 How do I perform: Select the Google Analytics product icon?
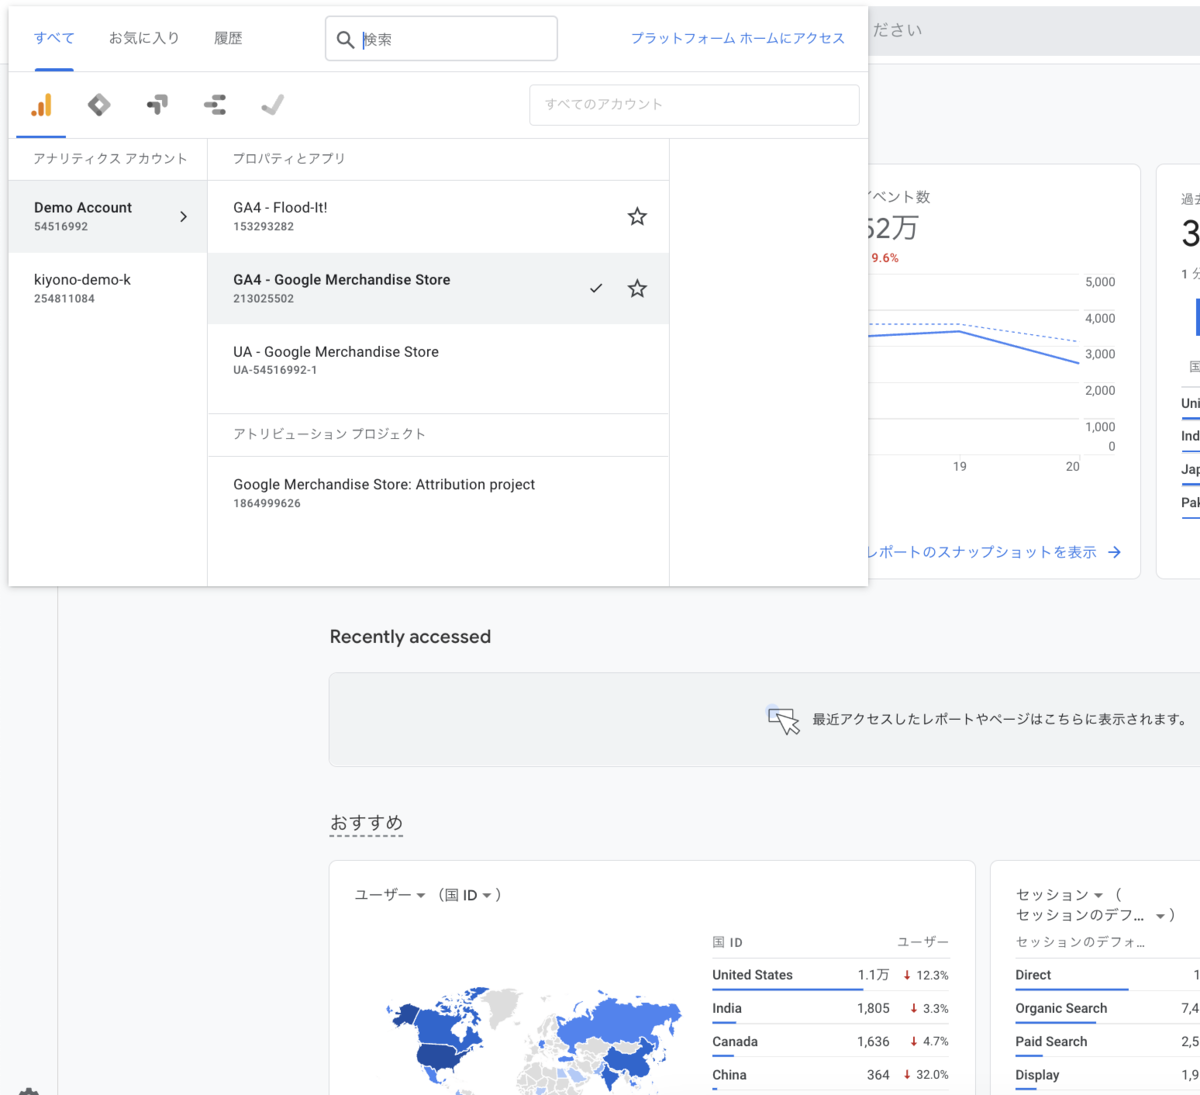(x=41, y=105)
